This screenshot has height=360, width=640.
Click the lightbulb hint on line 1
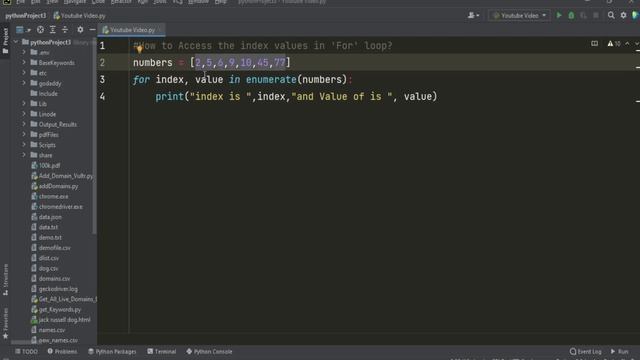click(x=139, y=49)
